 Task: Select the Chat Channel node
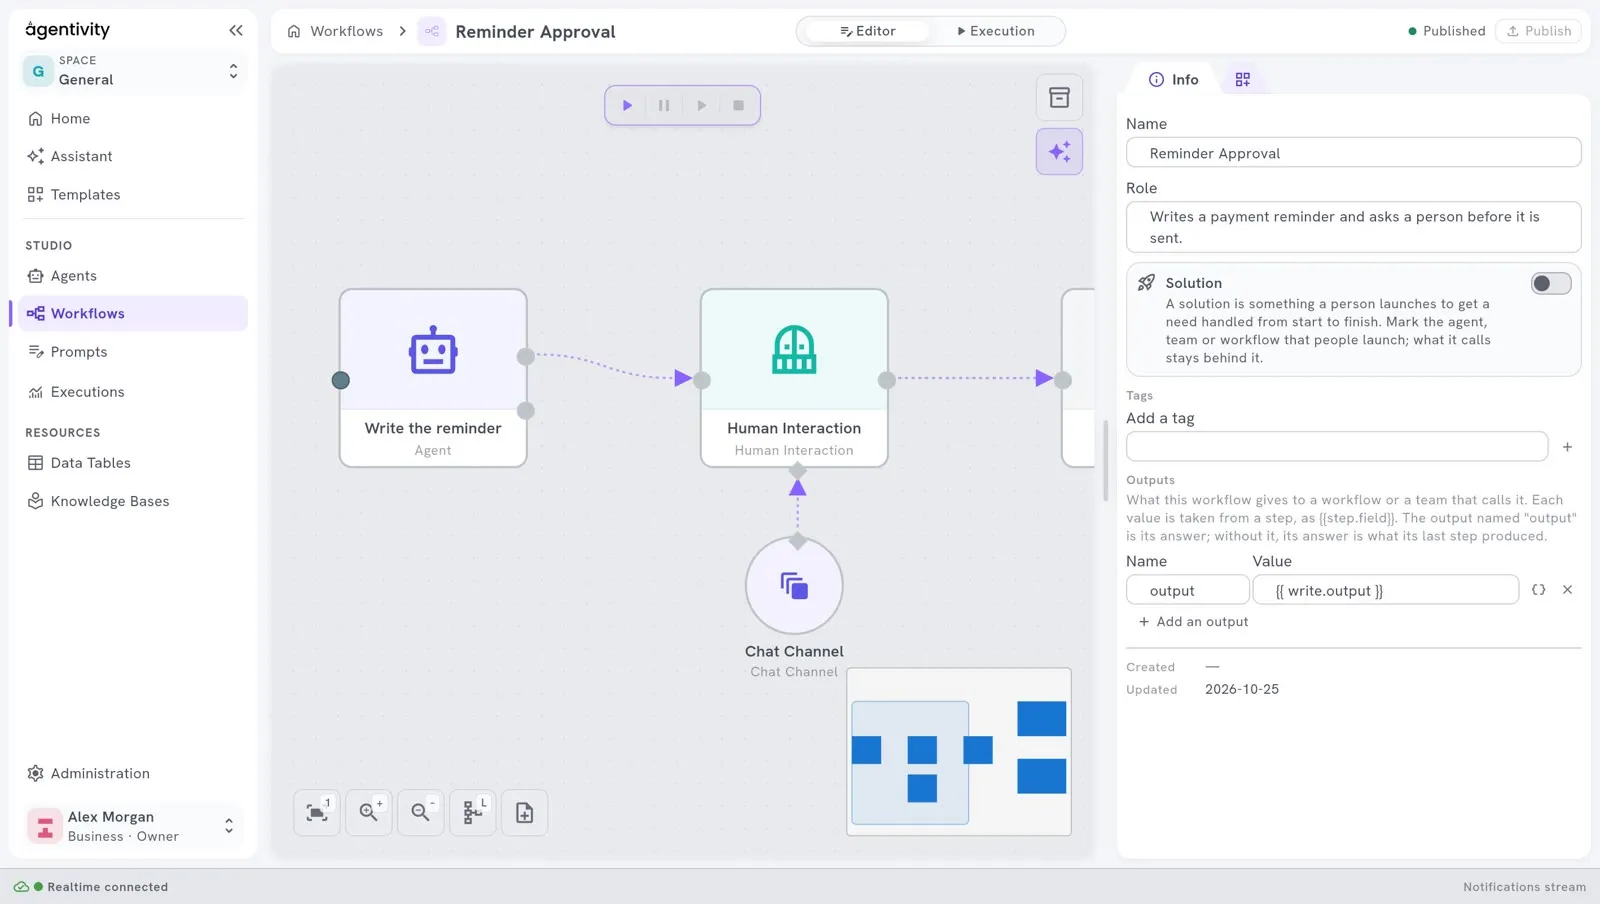point(794,585)
